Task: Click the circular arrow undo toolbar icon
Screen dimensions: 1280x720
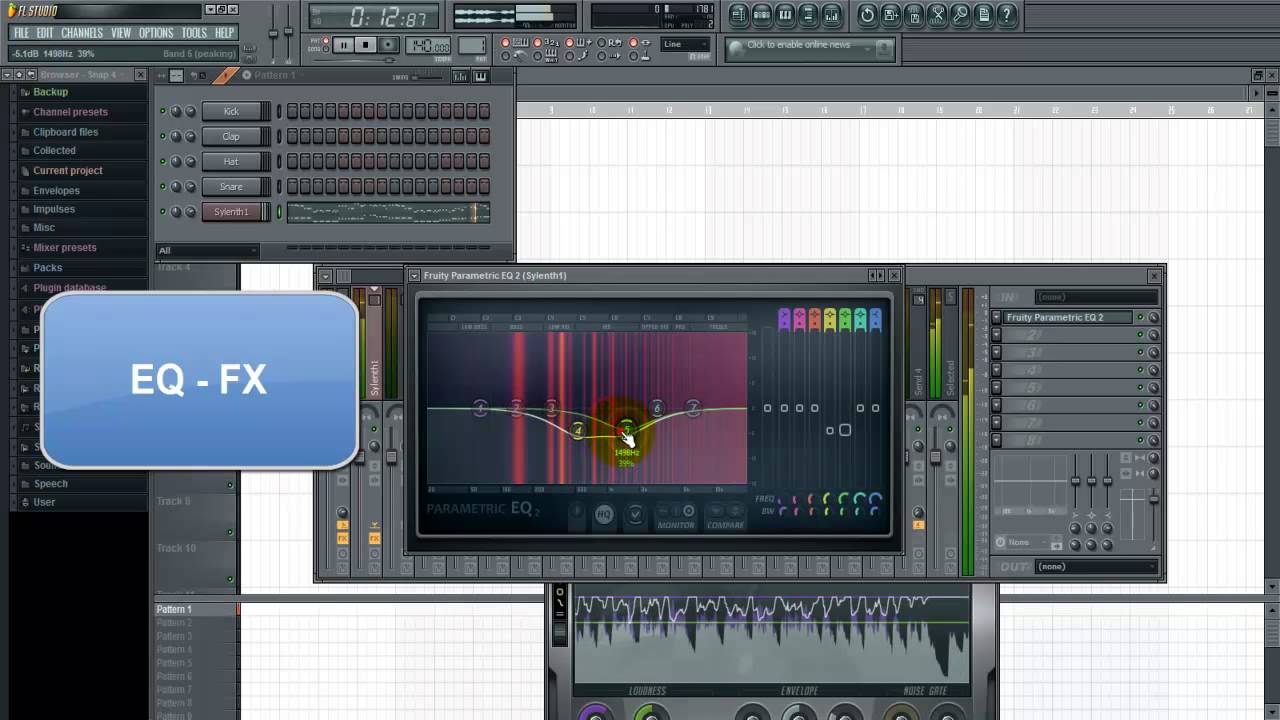Action: [867, 14]
